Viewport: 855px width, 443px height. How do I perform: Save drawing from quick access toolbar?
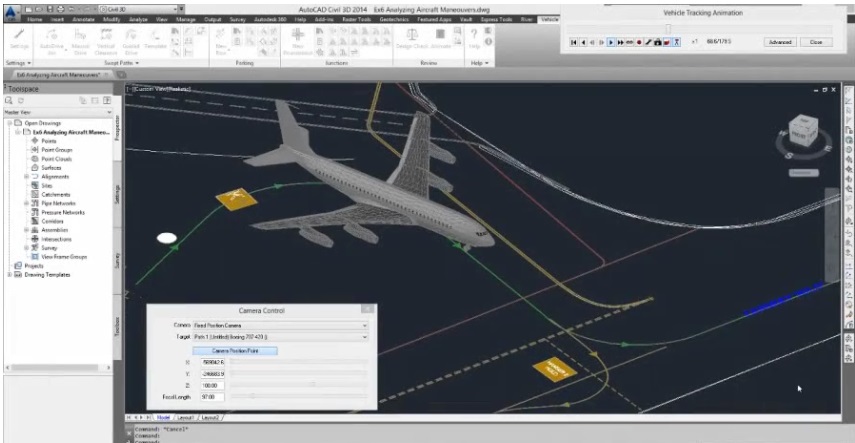[x=50, y=9]
